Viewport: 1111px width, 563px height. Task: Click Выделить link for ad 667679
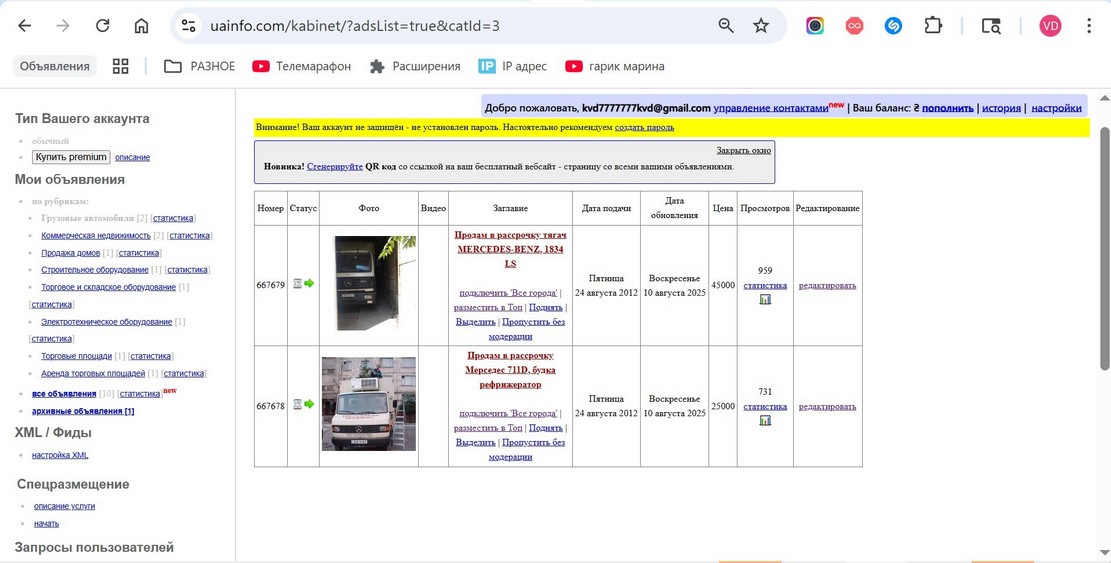[475, 322]
